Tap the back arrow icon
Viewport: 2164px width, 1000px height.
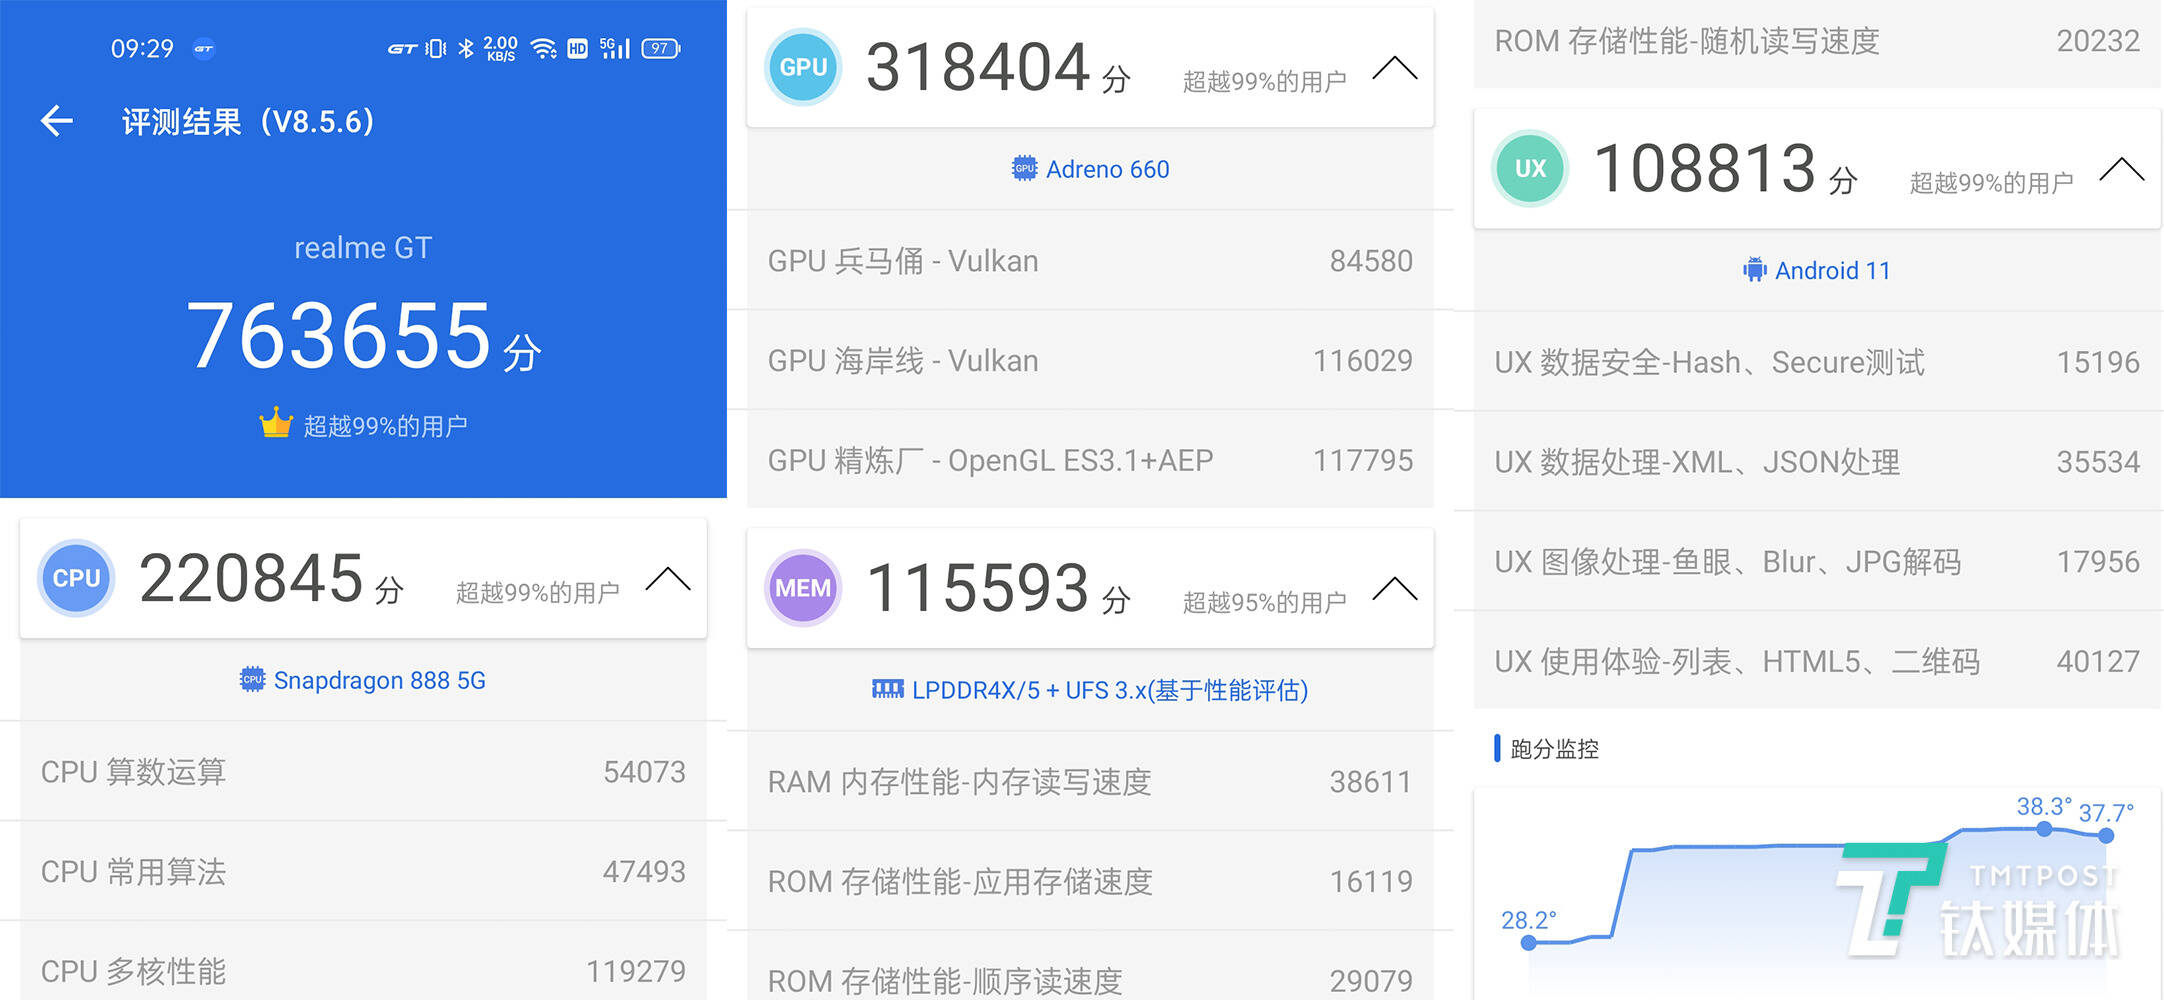57,121
